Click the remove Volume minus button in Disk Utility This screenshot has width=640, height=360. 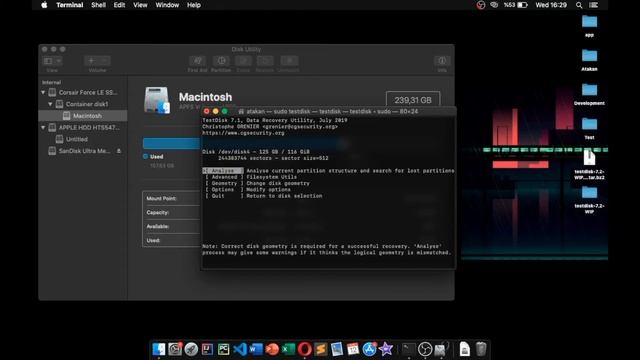pos(104,61)
